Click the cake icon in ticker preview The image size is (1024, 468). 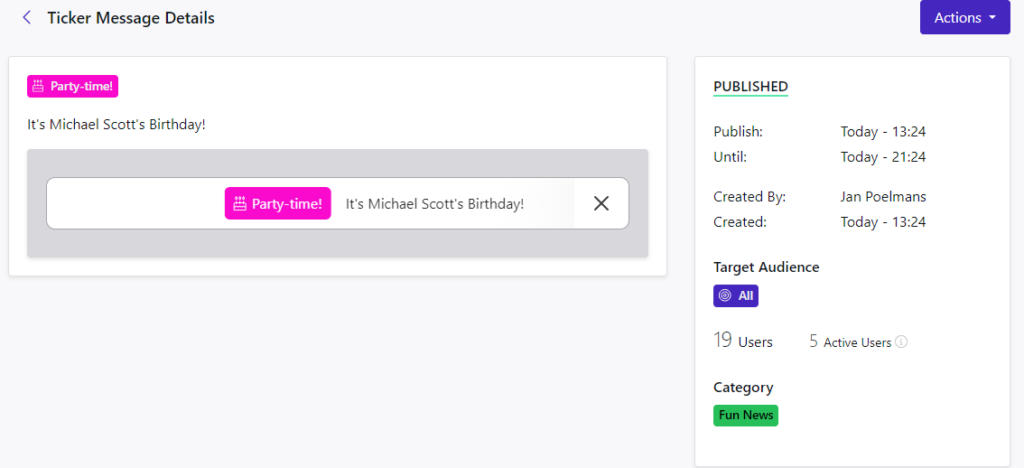(240, 204)
